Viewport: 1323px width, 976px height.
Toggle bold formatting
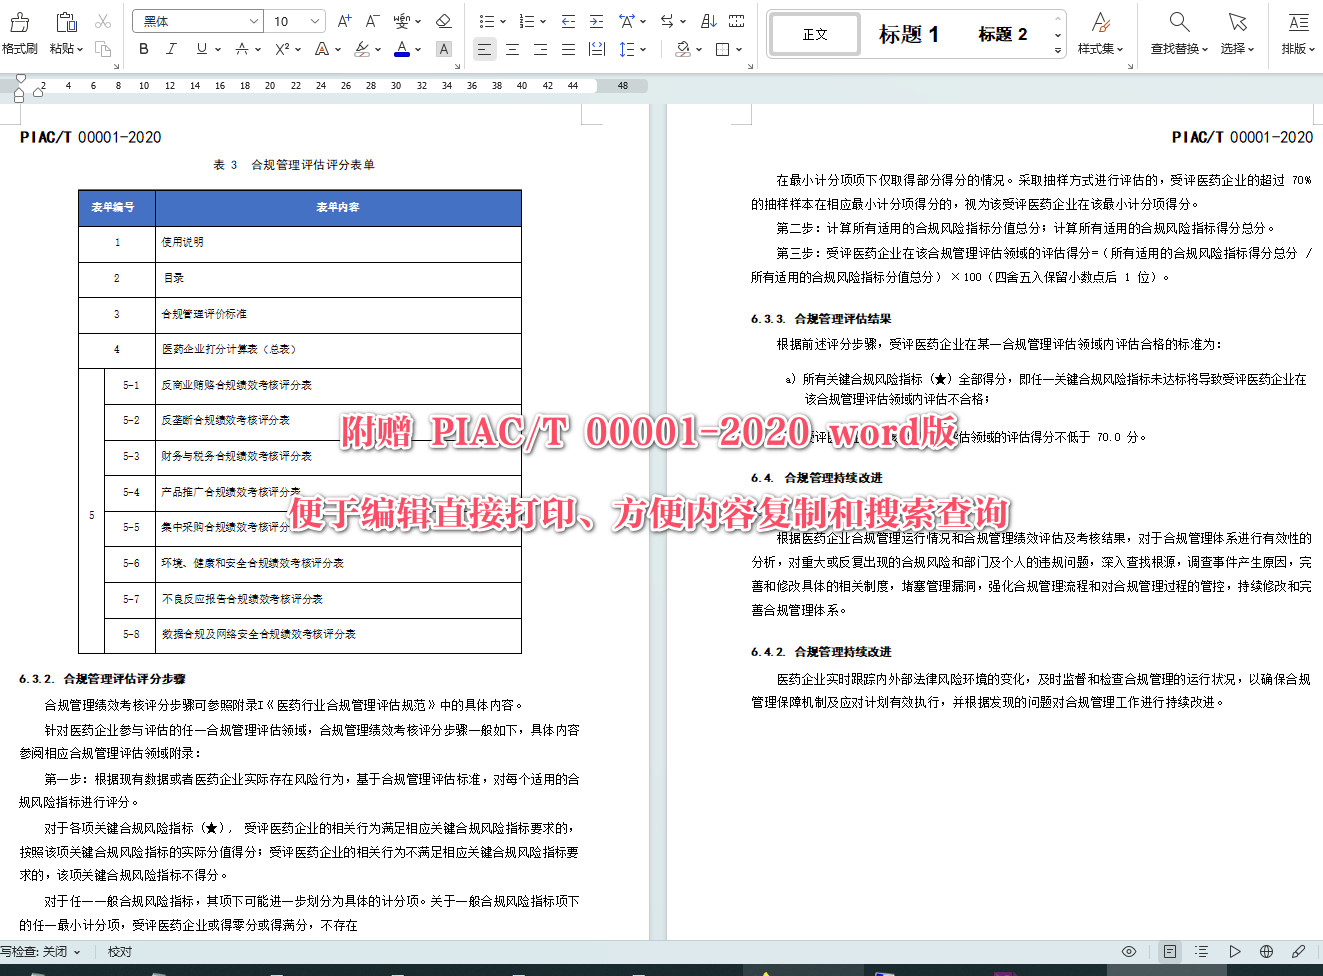tap(143, 49)
